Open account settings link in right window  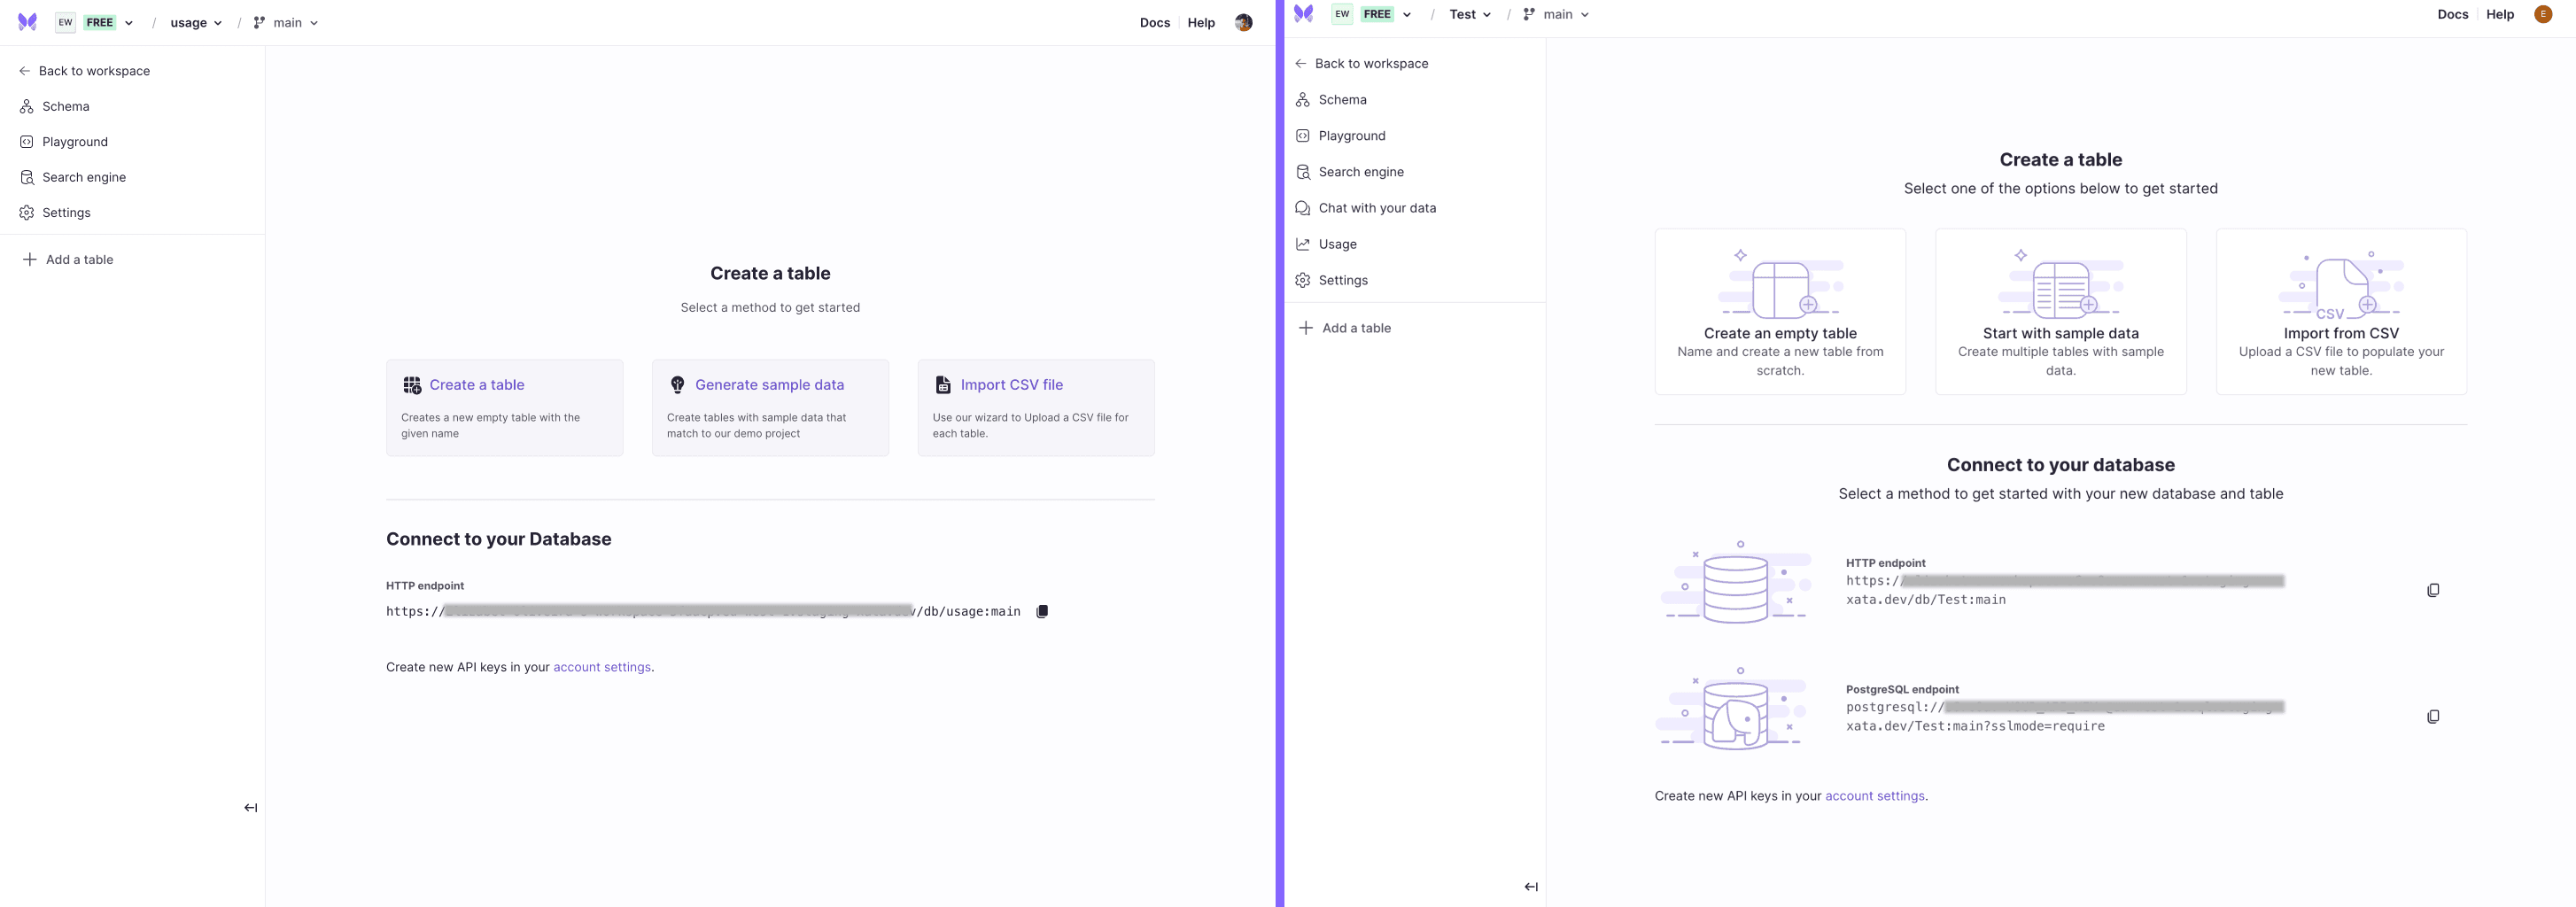pos(1874,796)
